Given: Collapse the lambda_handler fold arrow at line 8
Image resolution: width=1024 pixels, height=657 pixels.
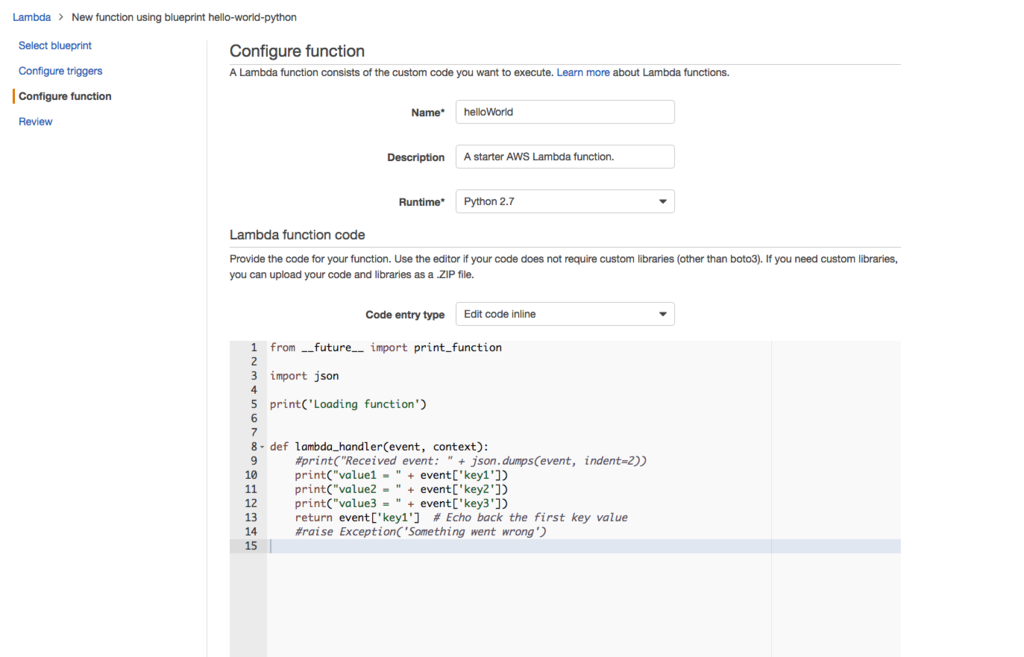Looking at the screenshot, I should [x=263, y=447].
